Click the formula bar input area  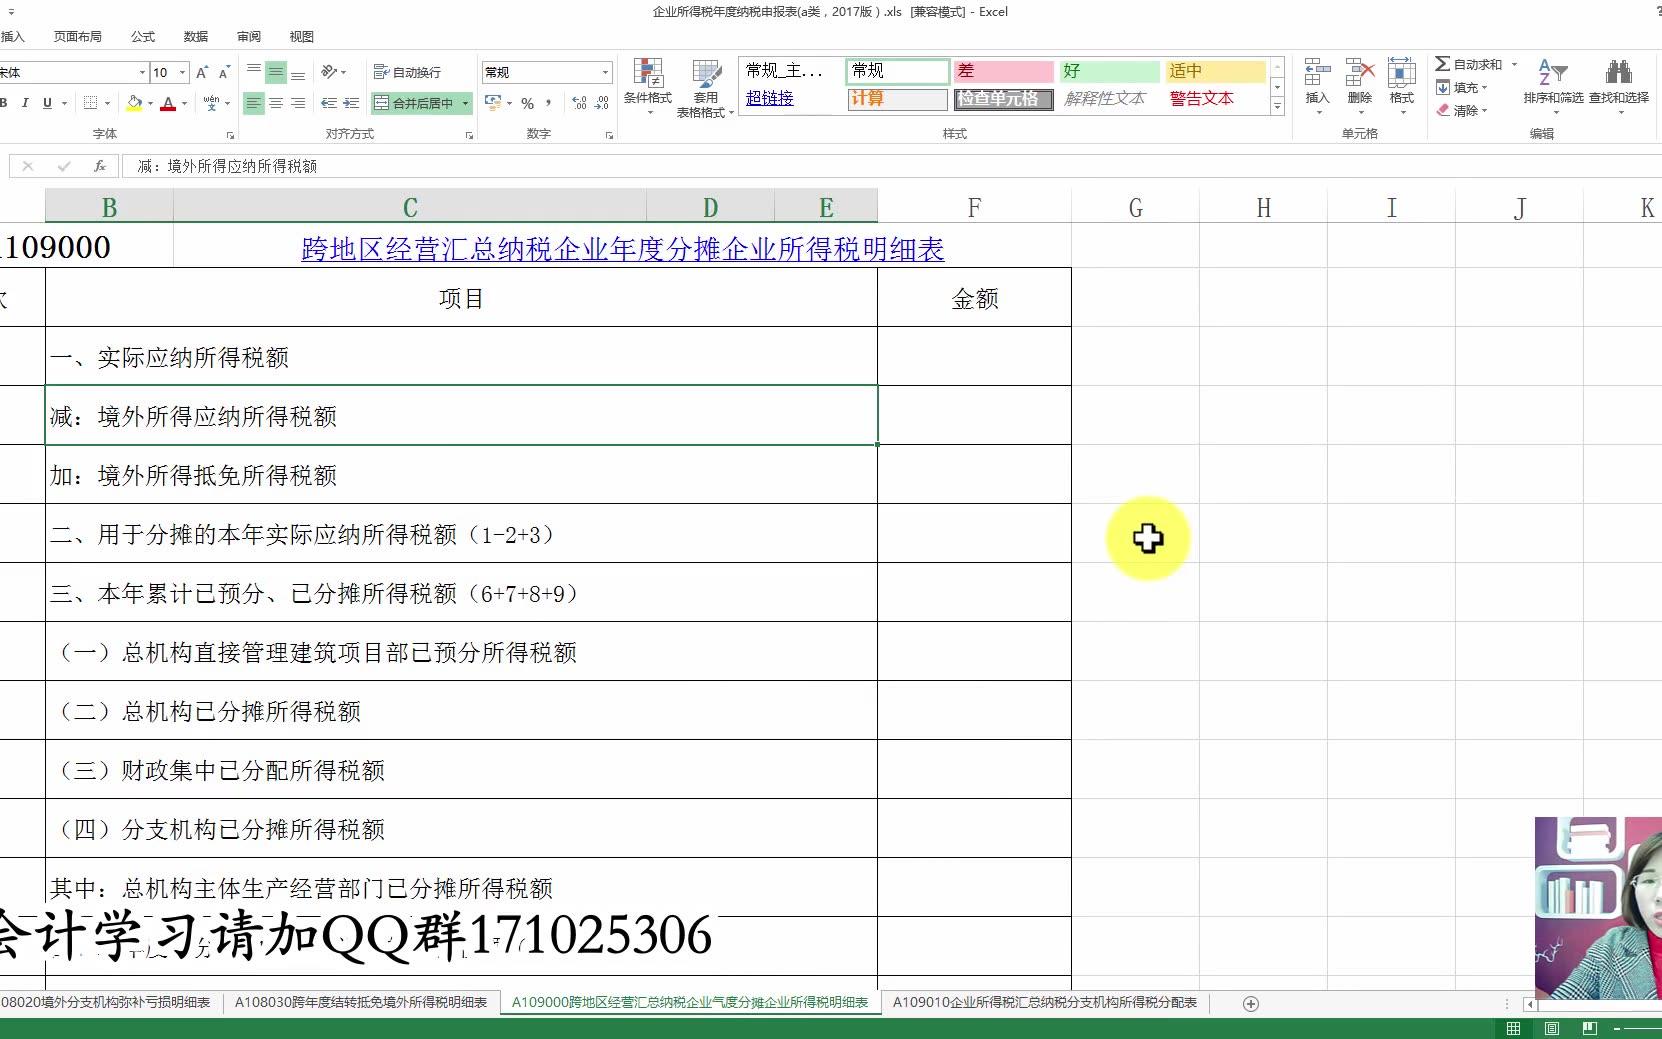pos(400,165)
